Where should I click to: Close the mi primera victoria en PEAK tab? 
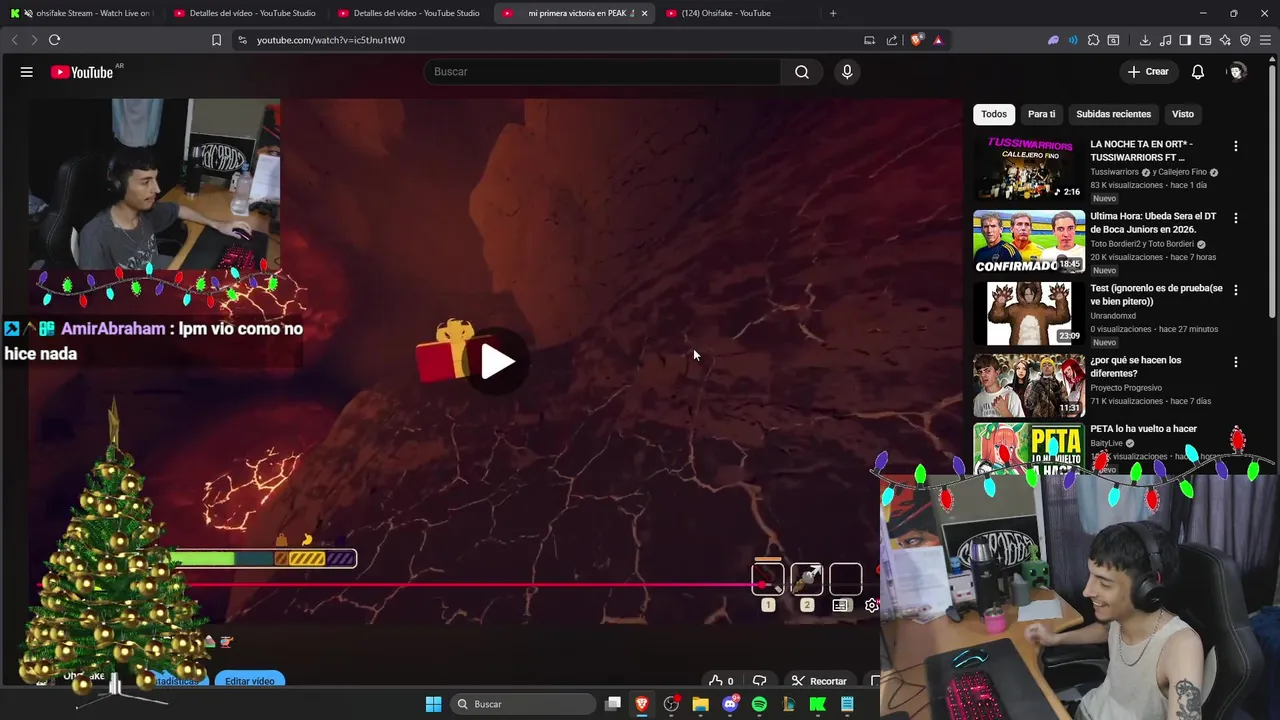[x=644, y=13]
